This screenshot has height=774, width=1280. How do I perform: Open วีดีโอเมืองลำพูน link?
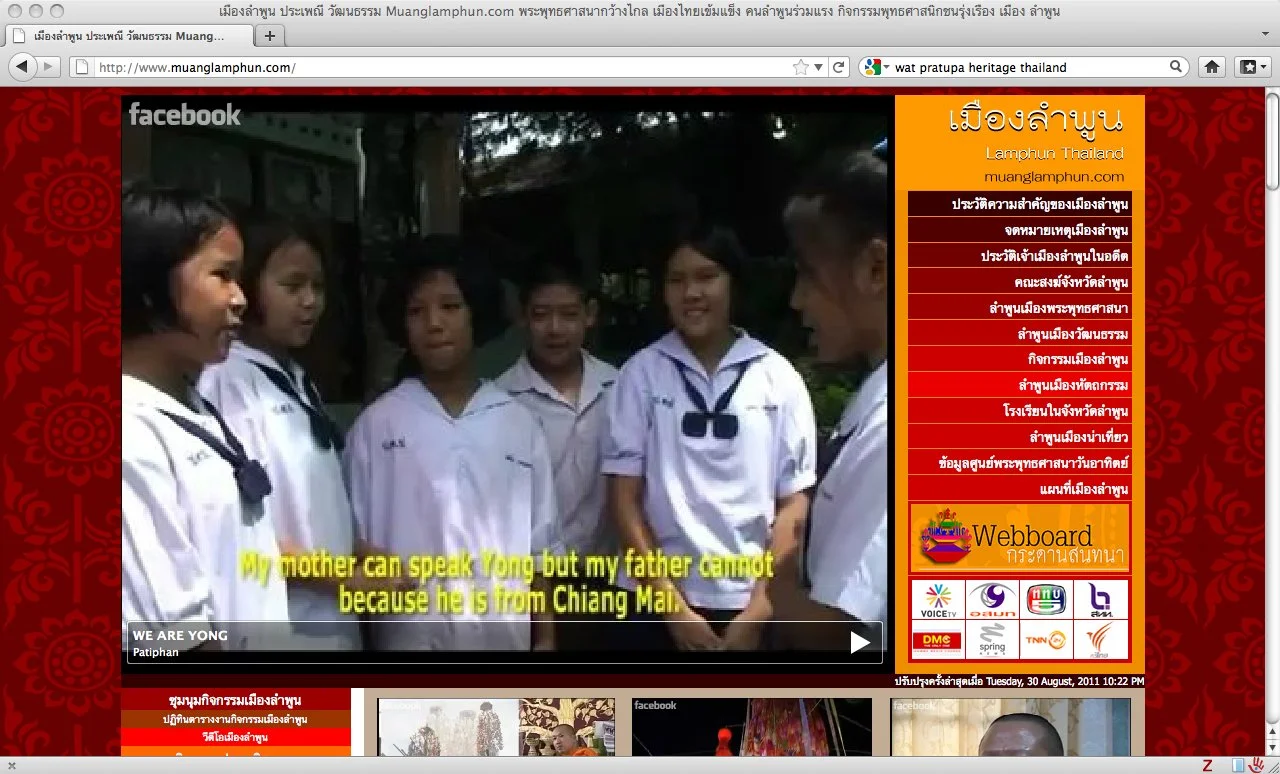point(236,737)
